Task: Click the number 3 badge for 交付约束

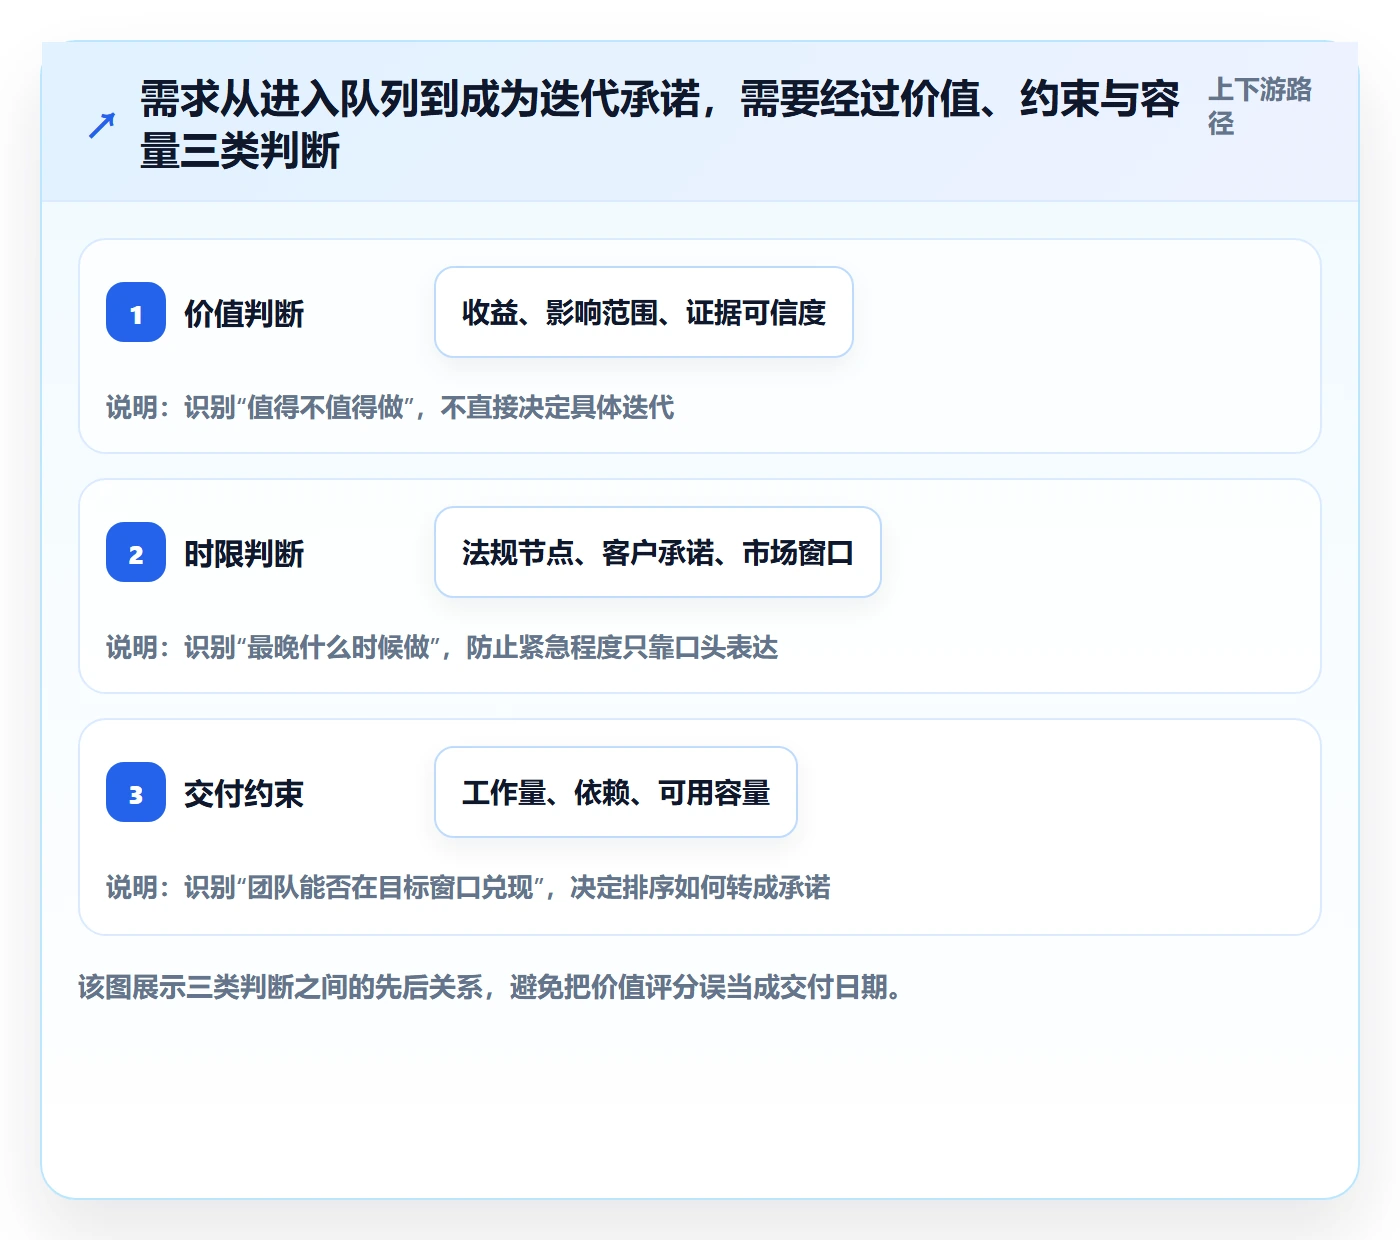Action: pos(136,792)
